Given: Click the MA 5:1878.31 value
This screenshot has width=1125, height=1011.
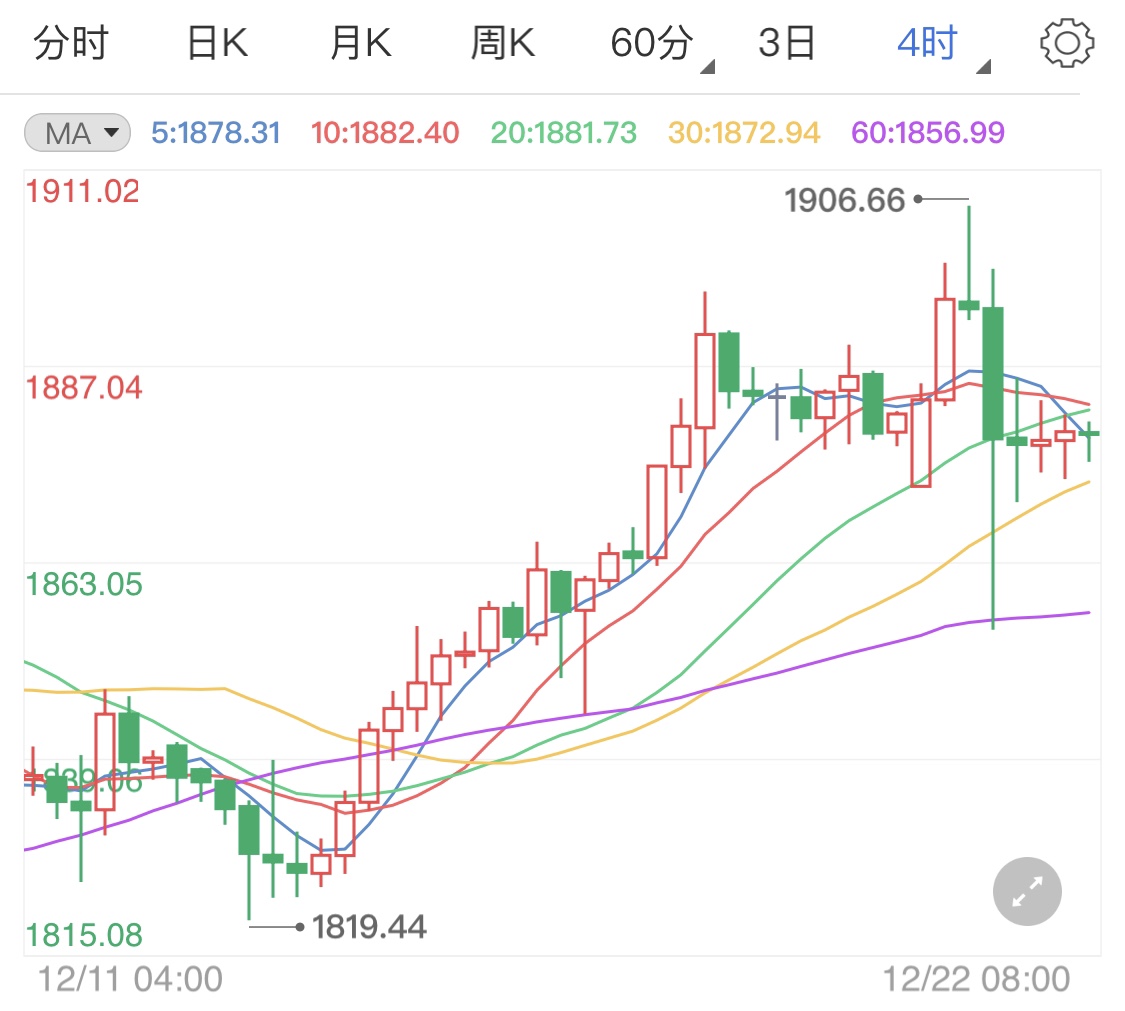Looking at the screenshot, I should click(215, 133).
